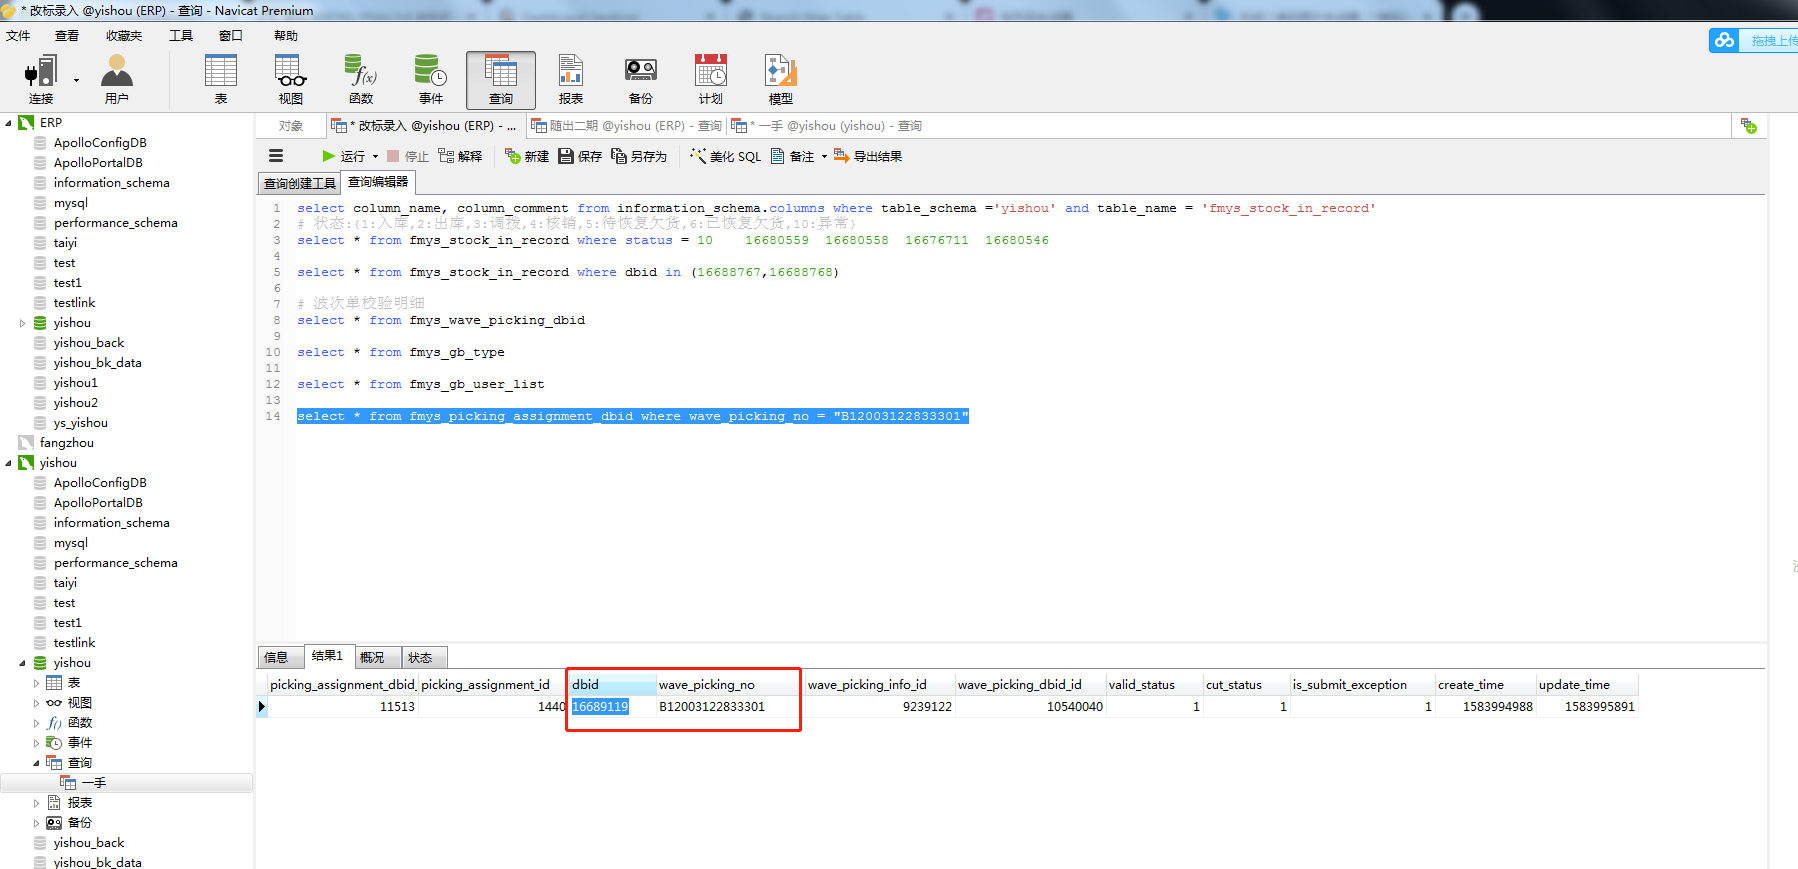Expand the 表 node in the tree
The width and height of the screenshot is (1798, 869).
37,683
